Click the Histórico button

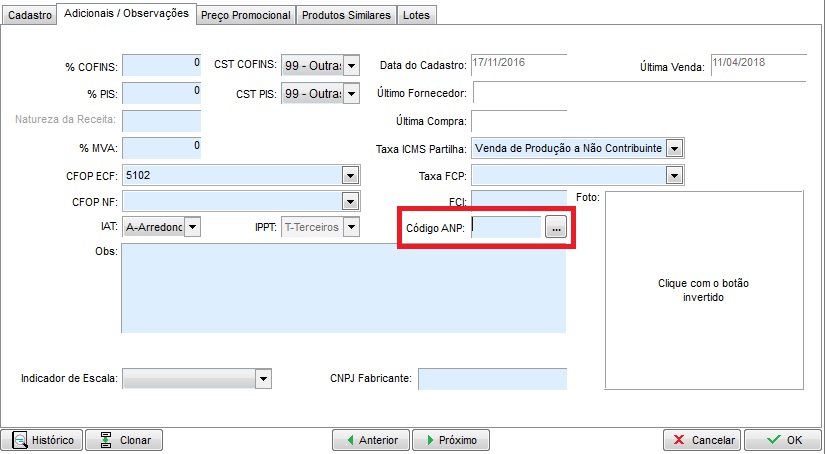click(46, 440)
